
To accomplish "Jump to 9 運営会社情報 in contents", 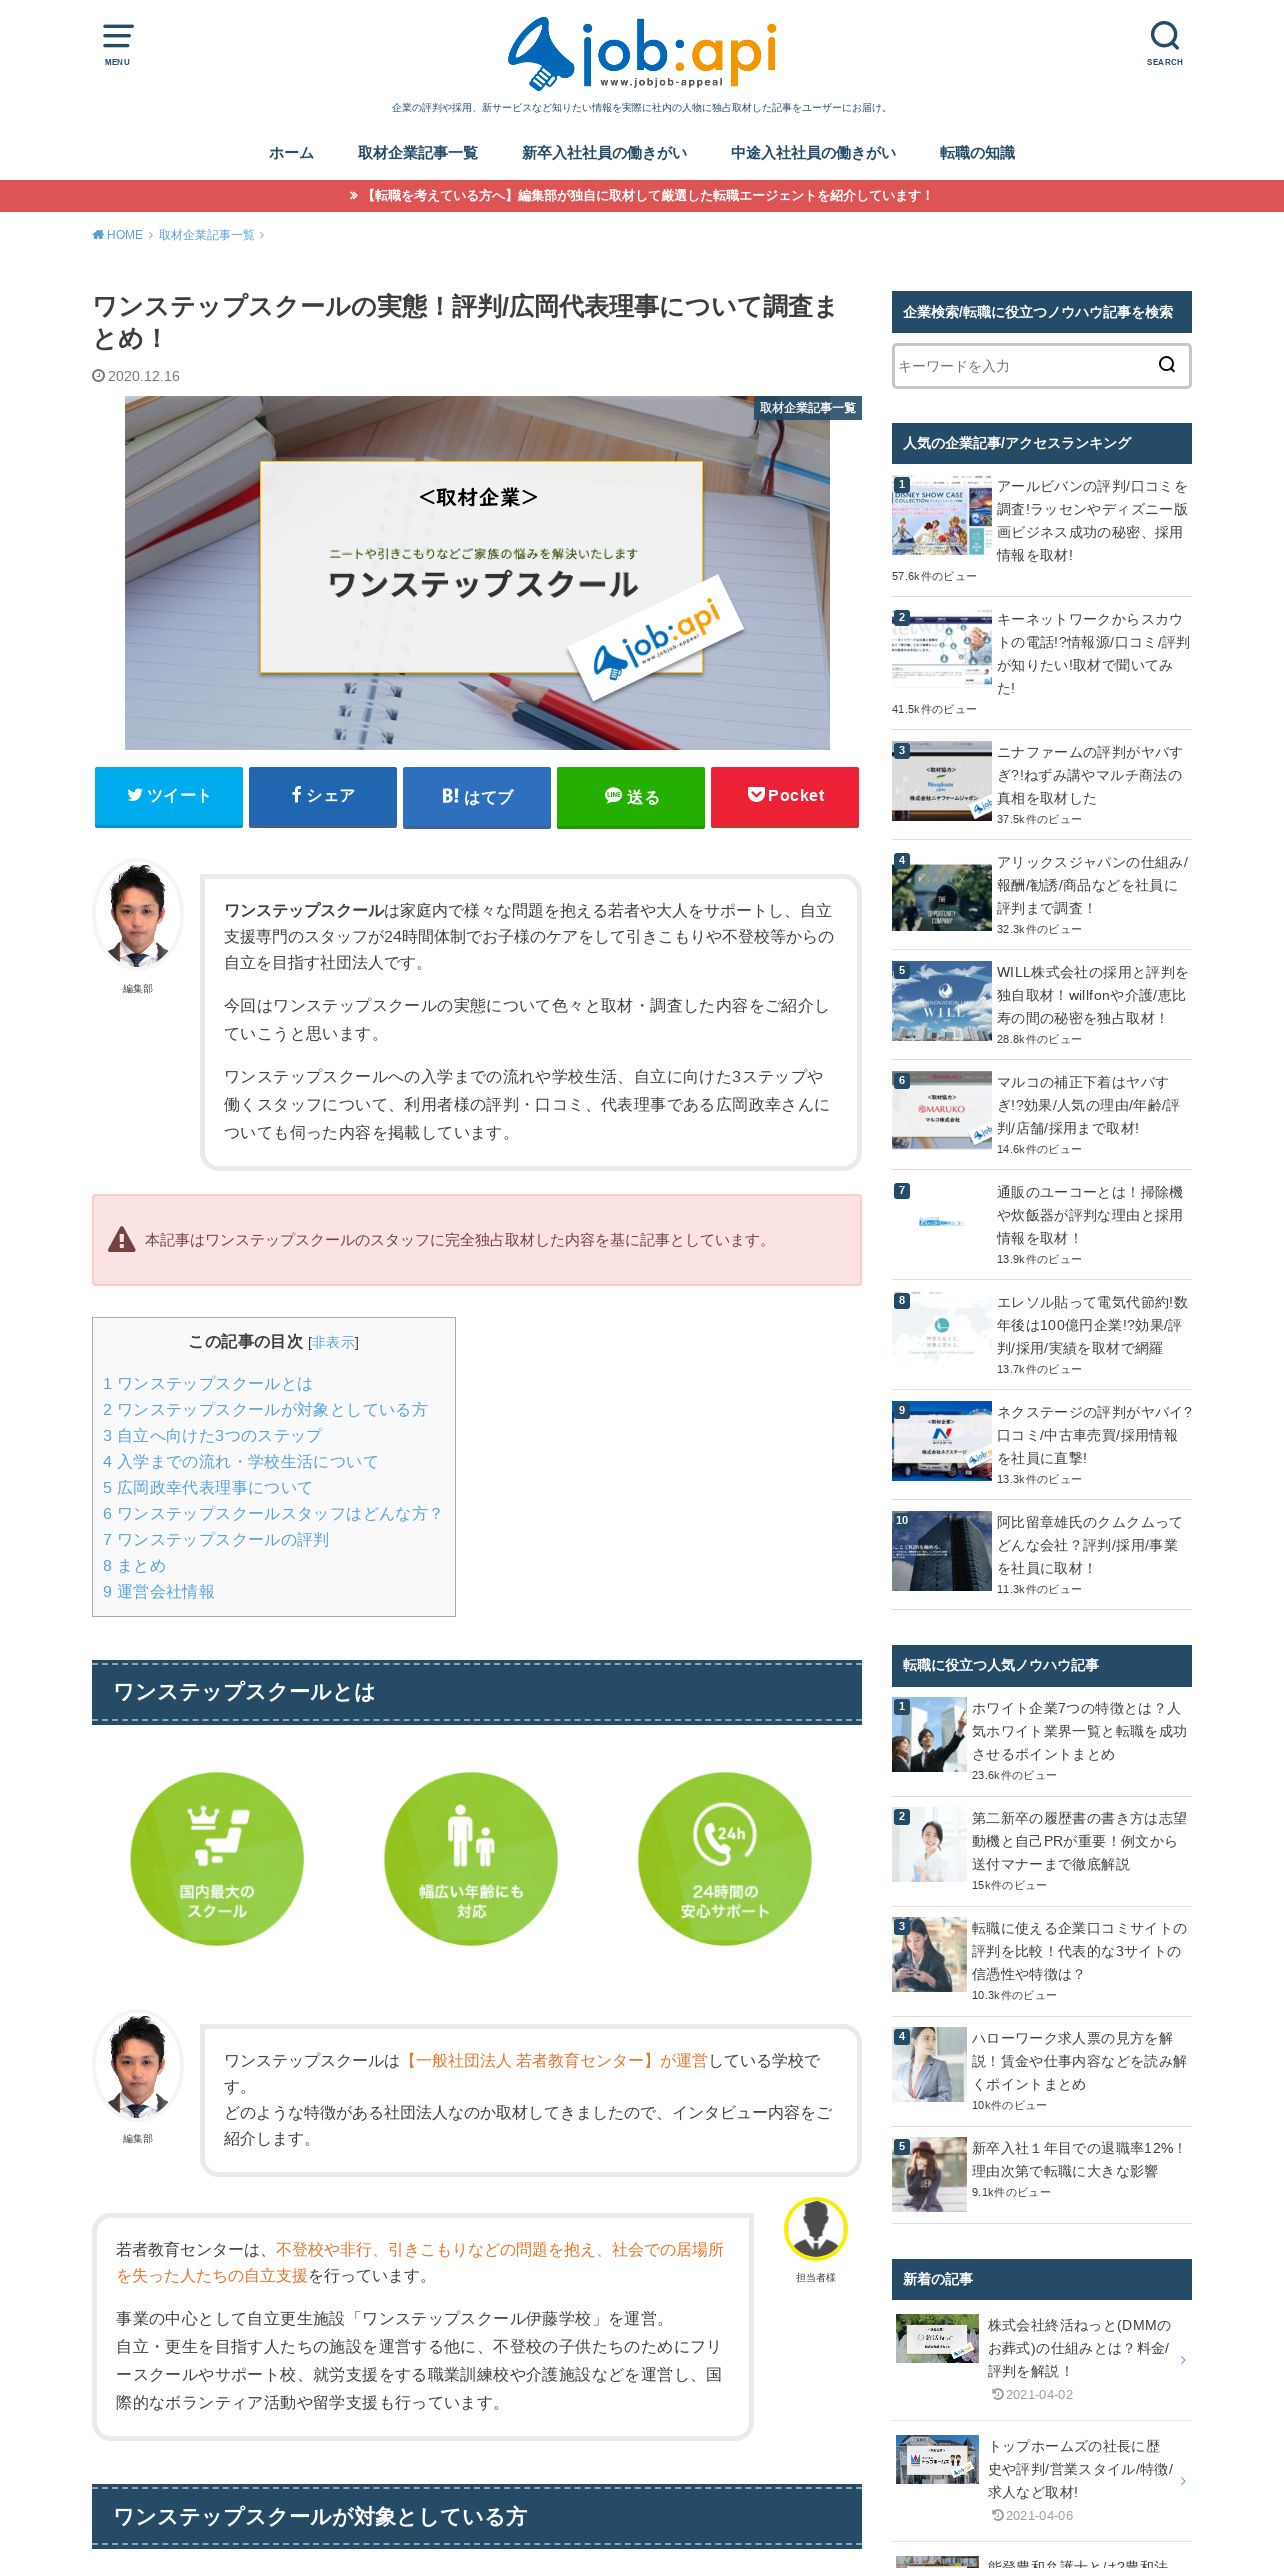I will click(159, 1591).
